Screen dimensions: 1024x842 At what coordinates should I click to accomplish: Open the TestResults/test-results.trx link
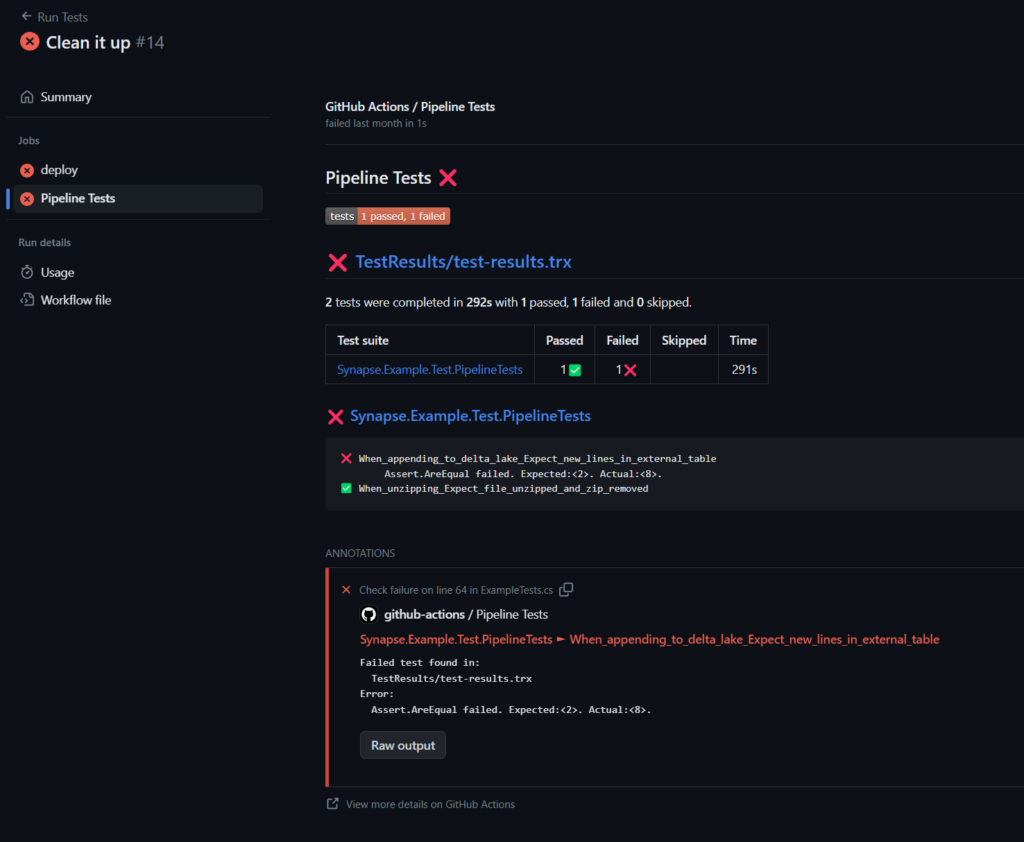463,262
